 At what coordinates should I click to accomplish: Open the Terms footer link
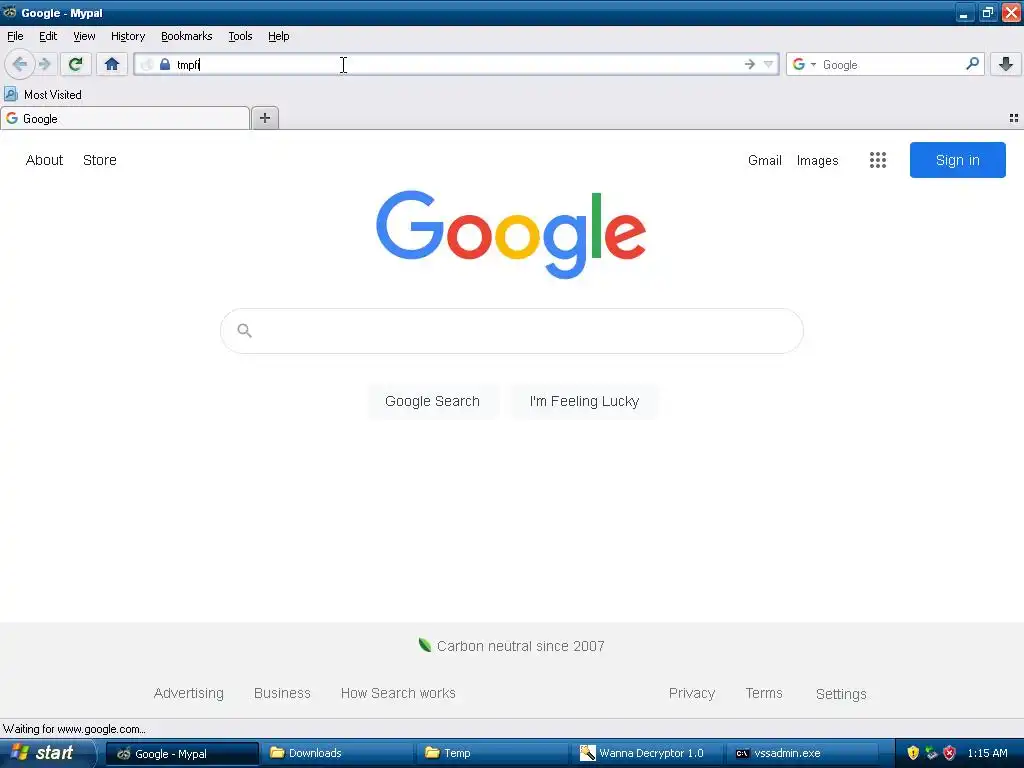click(x=764, y=693)
